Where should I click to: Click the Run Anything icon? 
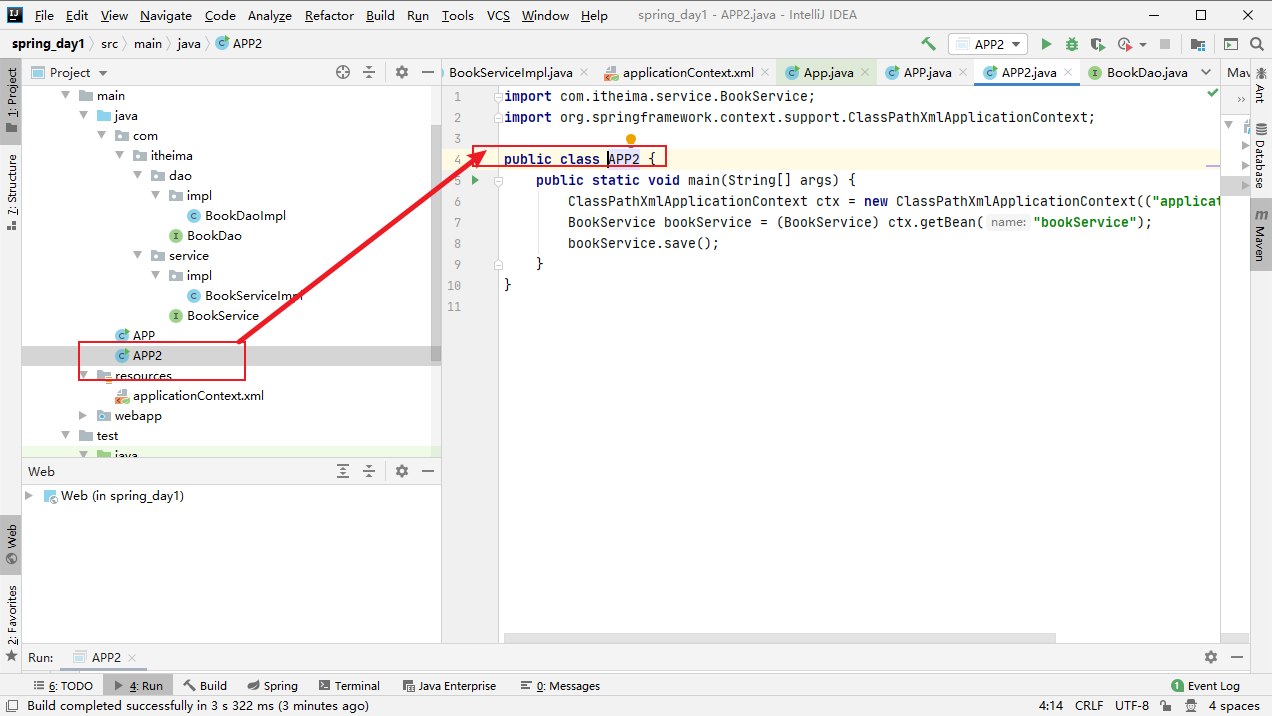[1230, 44]
